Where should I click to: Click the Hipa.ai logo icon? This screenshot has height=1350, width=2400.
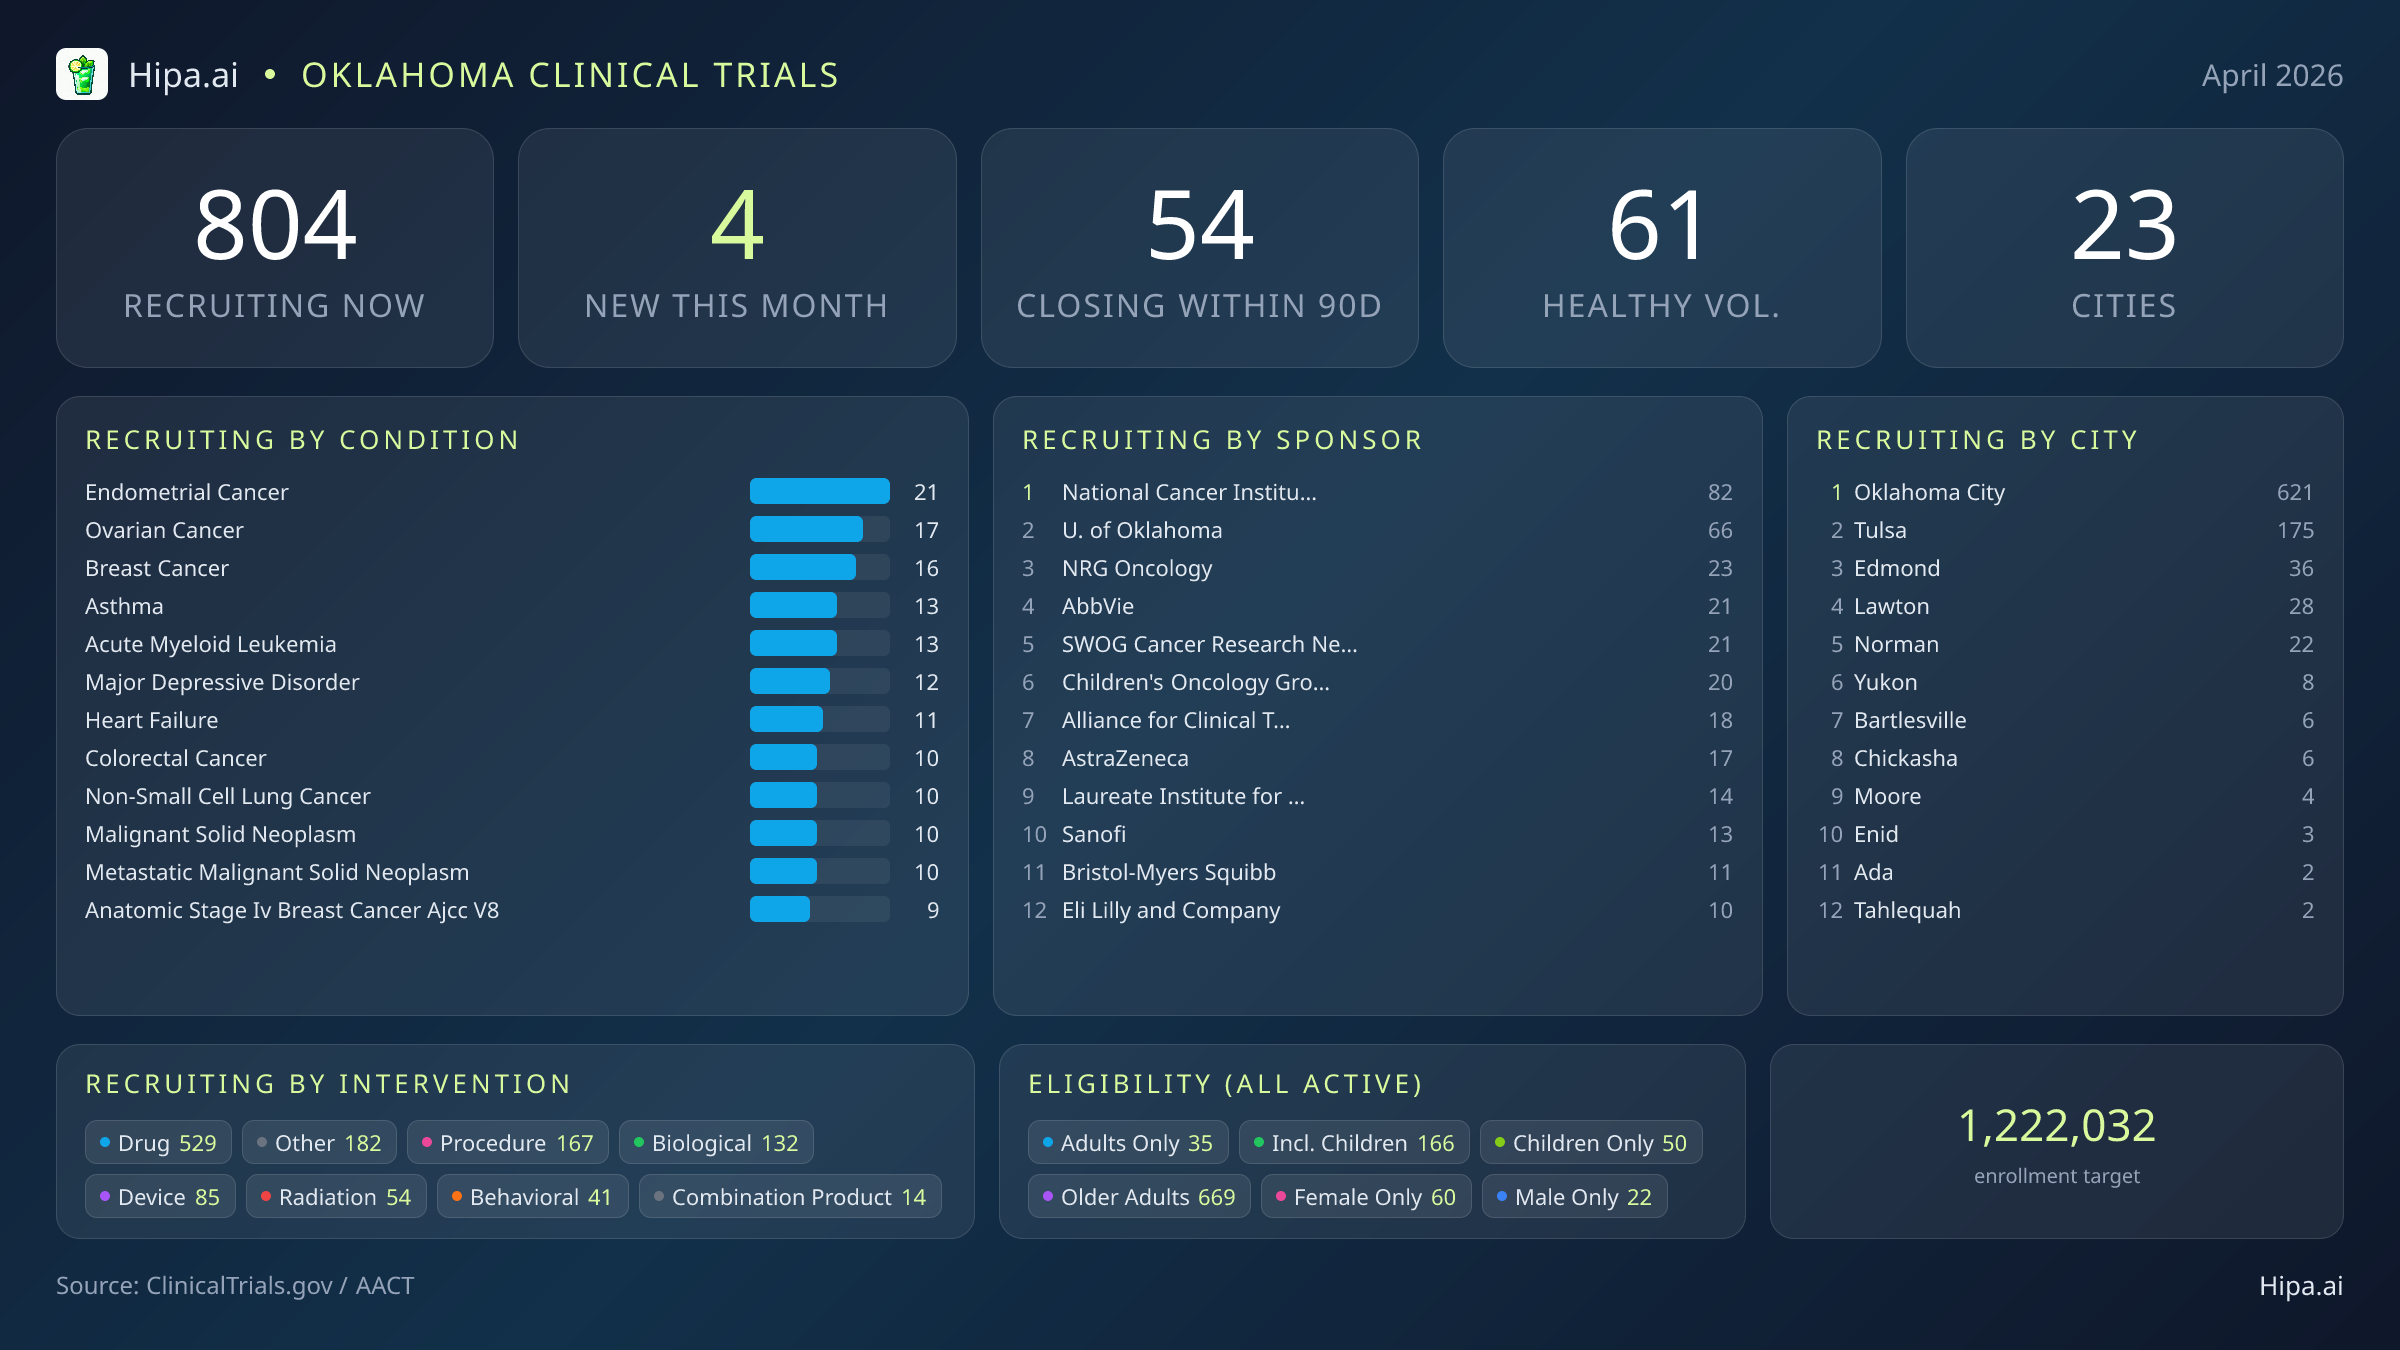[x=82, y=75]
